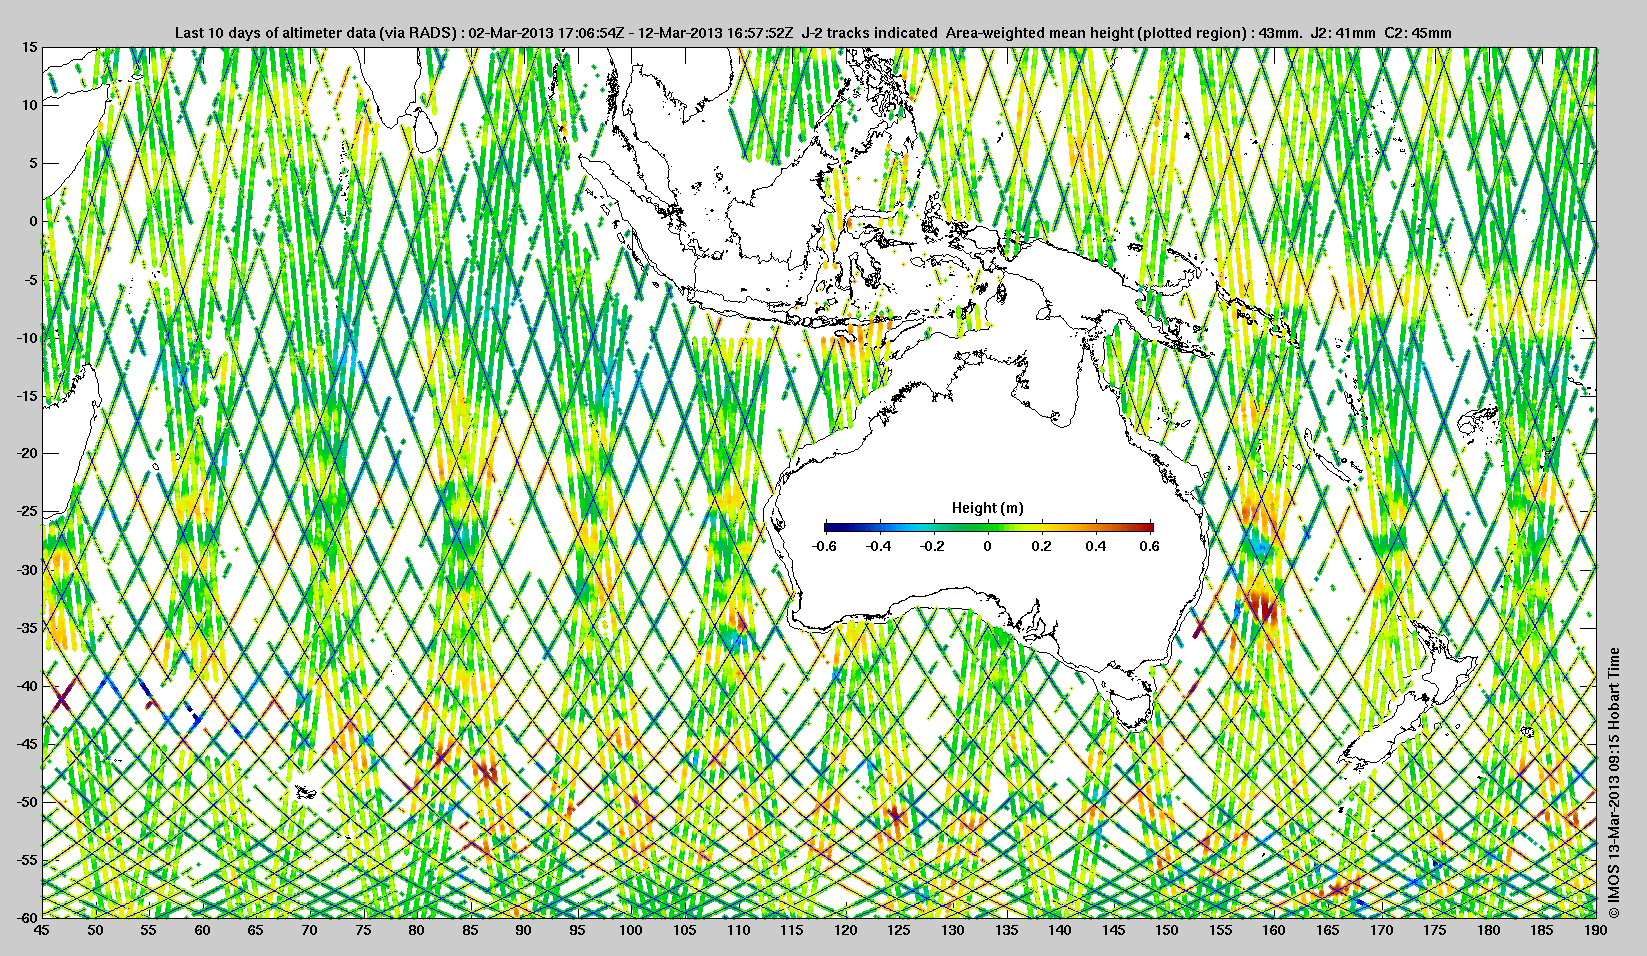Click longitude axis label 100
The width and height of the screenshot is (1647, 956).
click(631, 930)
